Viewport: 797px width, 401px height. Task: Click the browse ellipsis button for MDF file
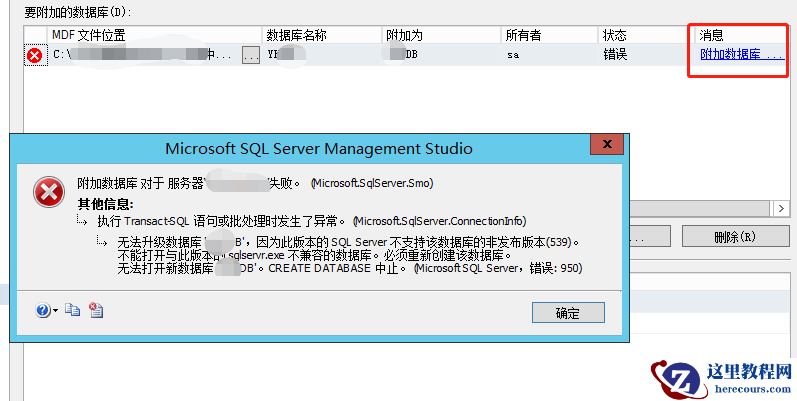[250, 56]
